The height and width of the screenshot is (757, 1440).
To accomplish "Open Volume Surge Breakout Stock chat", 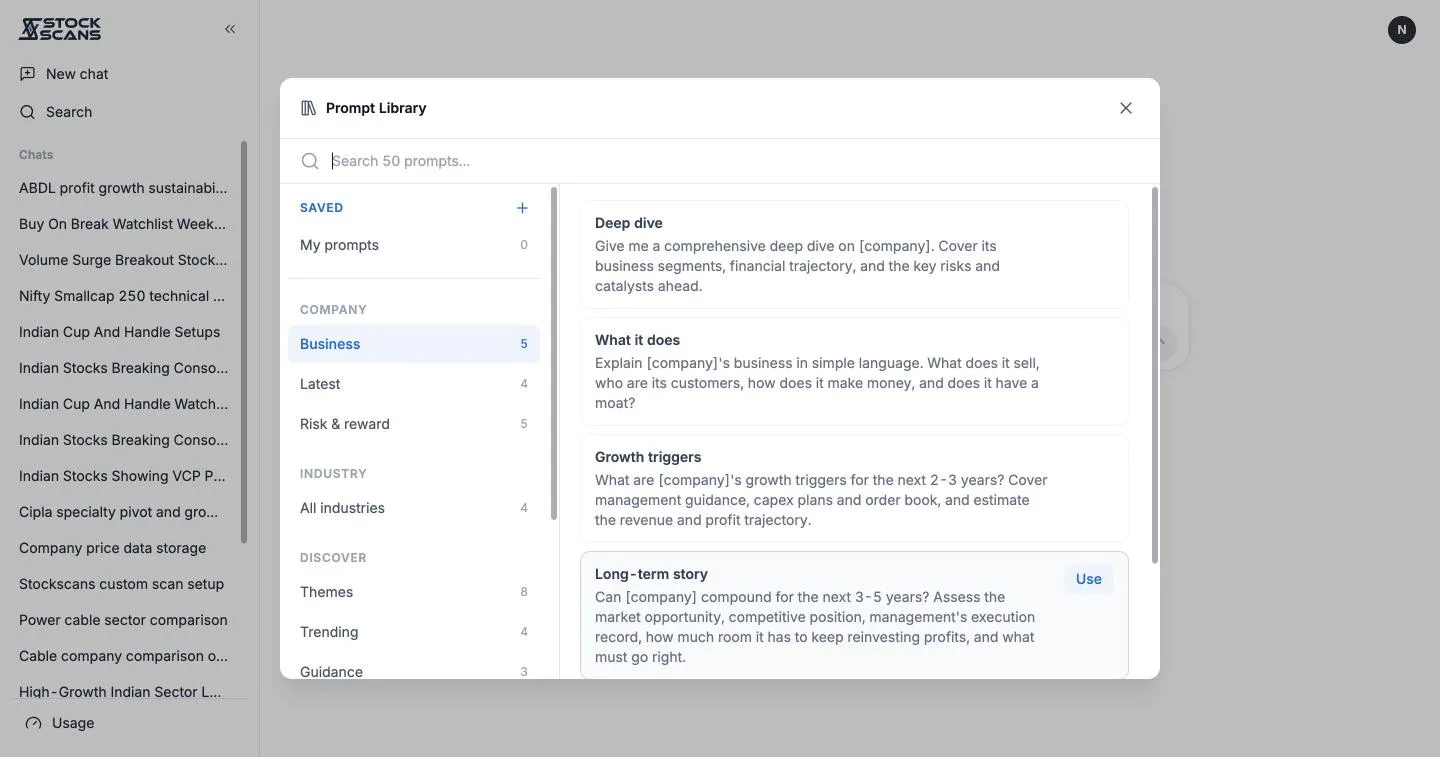I will click(x=124, y=260).
